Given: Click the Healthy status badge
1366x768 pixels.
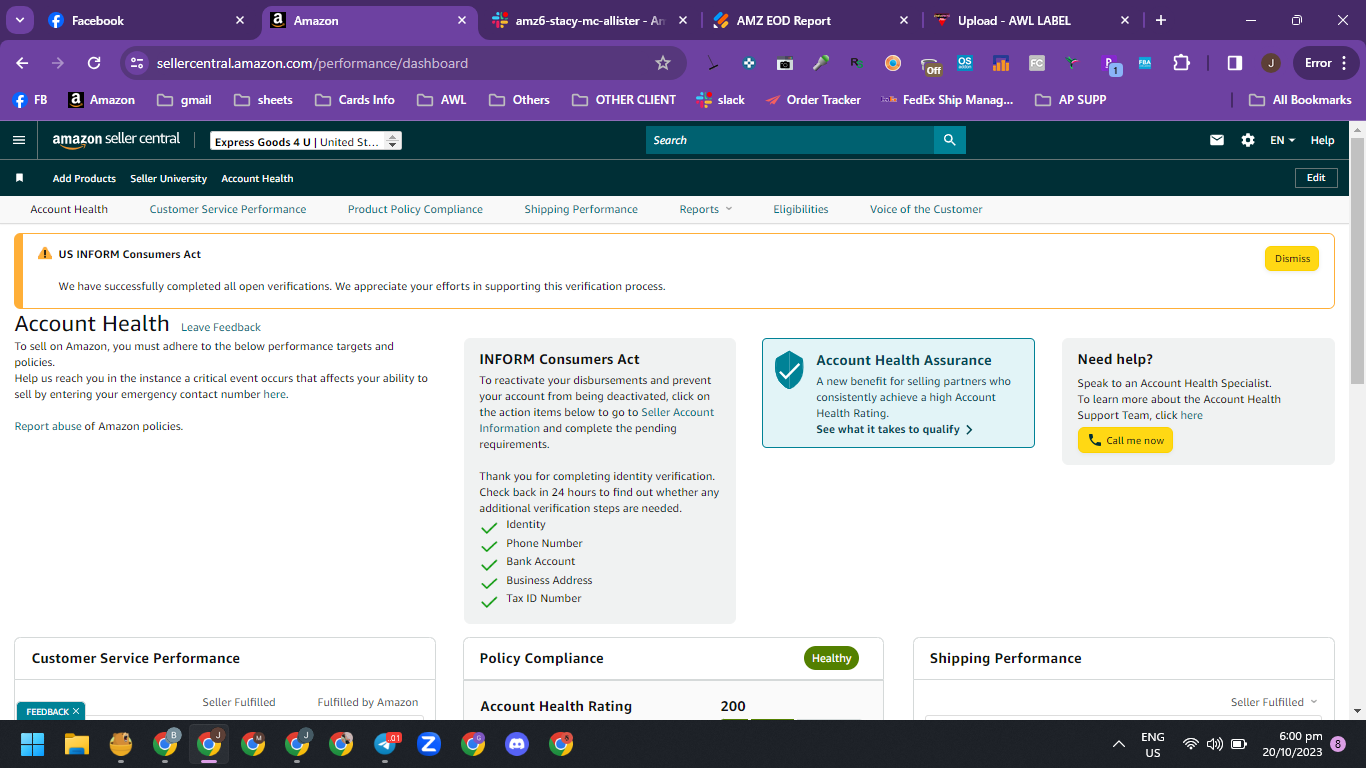Looking at the screenshot, I should click(831, 658).
